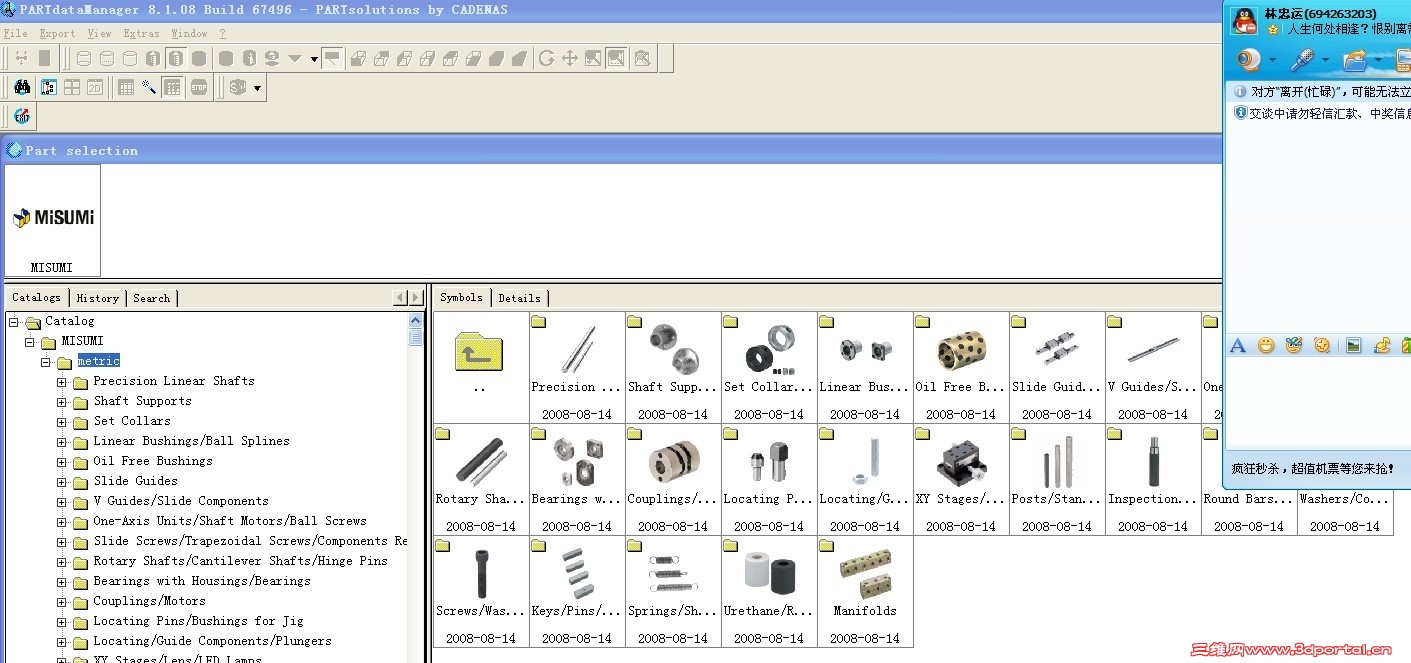Open the XY Stages thumbnail
Image resolution: width=1411 pixels, height=663 pixels.
tap(961, 479)
